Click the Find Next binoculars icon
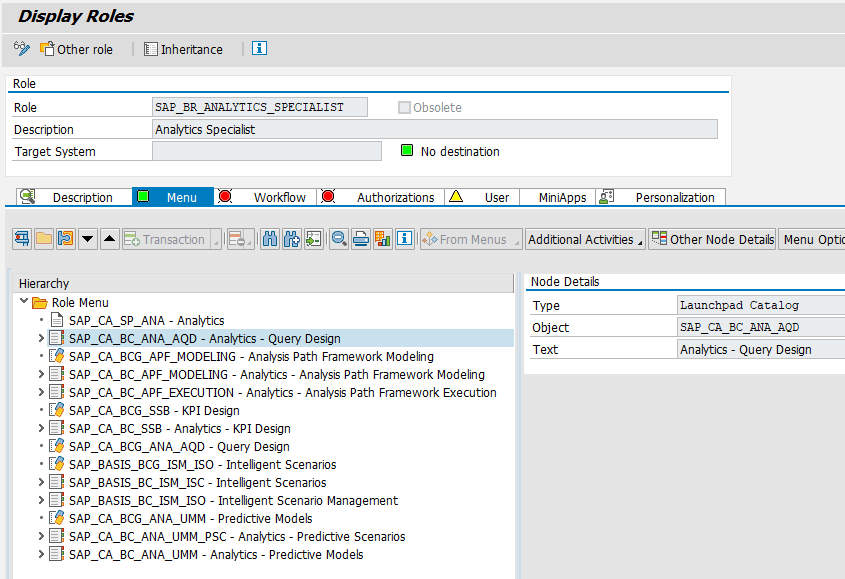The height and width of the screenshot is (579, 845). tap(291, 240)
